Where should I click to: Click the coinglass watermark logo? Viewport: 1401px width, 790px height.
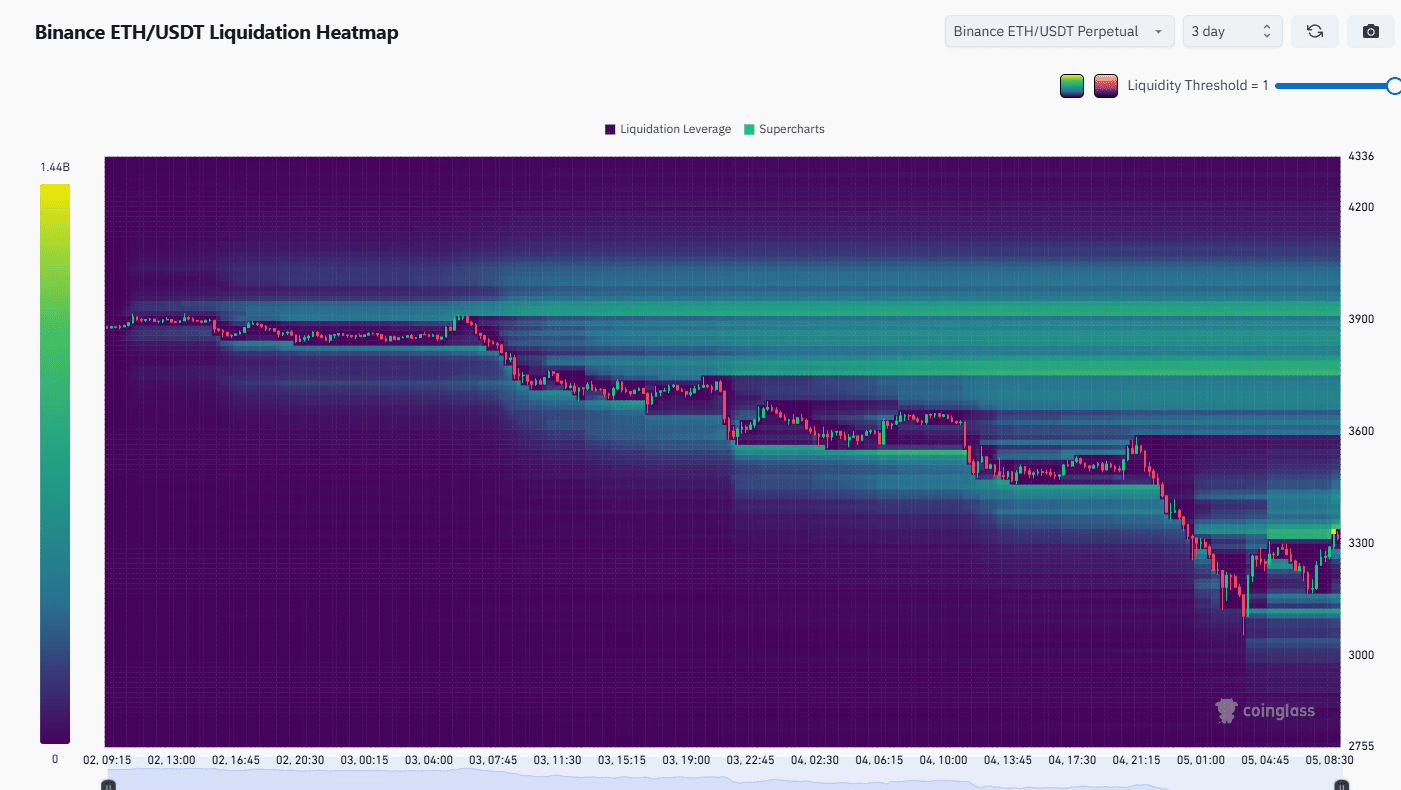pos(1265,711)
